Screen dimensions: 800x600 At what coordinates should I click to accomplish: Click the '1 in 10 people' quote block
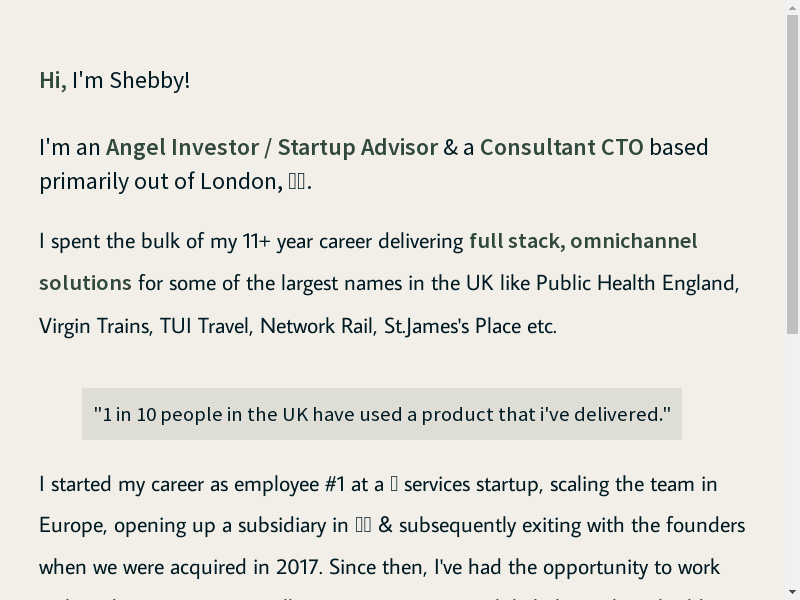pyautogui.click(x=382, y=414)
